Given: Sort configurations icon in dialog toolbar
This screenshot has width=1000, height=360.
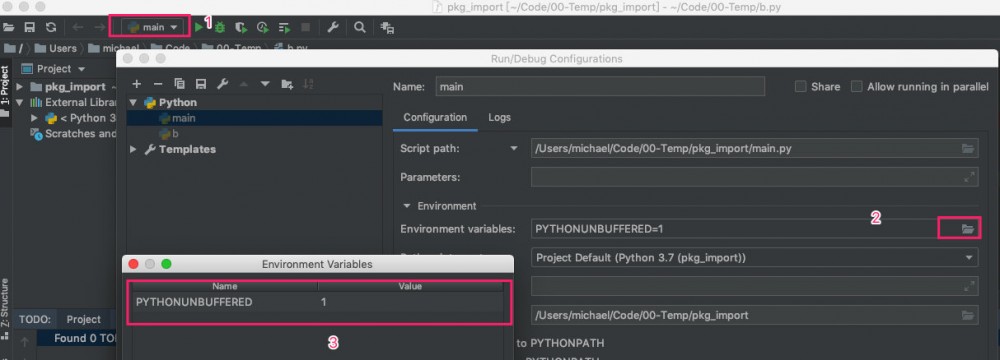Looking at the screenshot, I should click(309, 84).
